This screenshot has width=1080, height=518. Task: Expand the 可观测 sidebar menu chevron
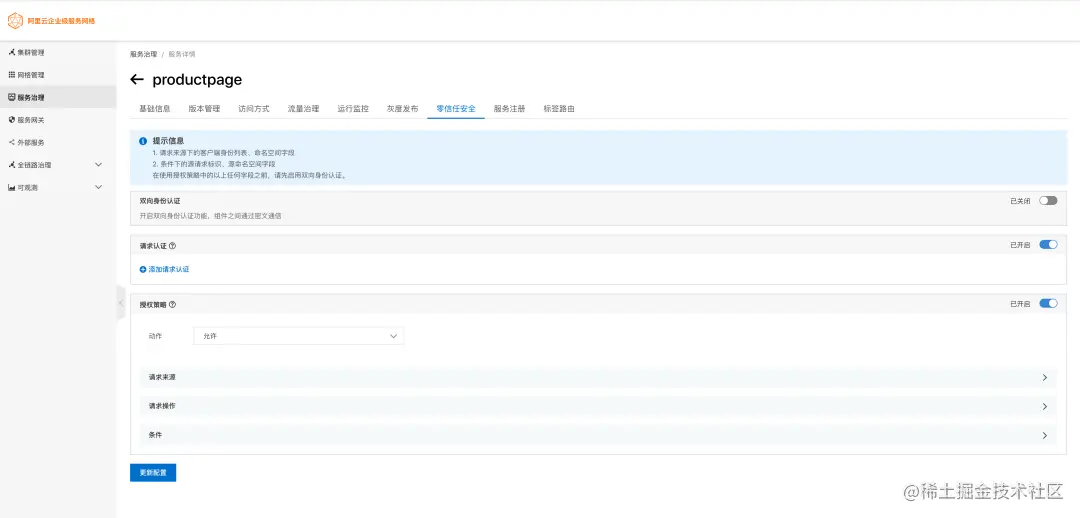[x=98, y=187]
